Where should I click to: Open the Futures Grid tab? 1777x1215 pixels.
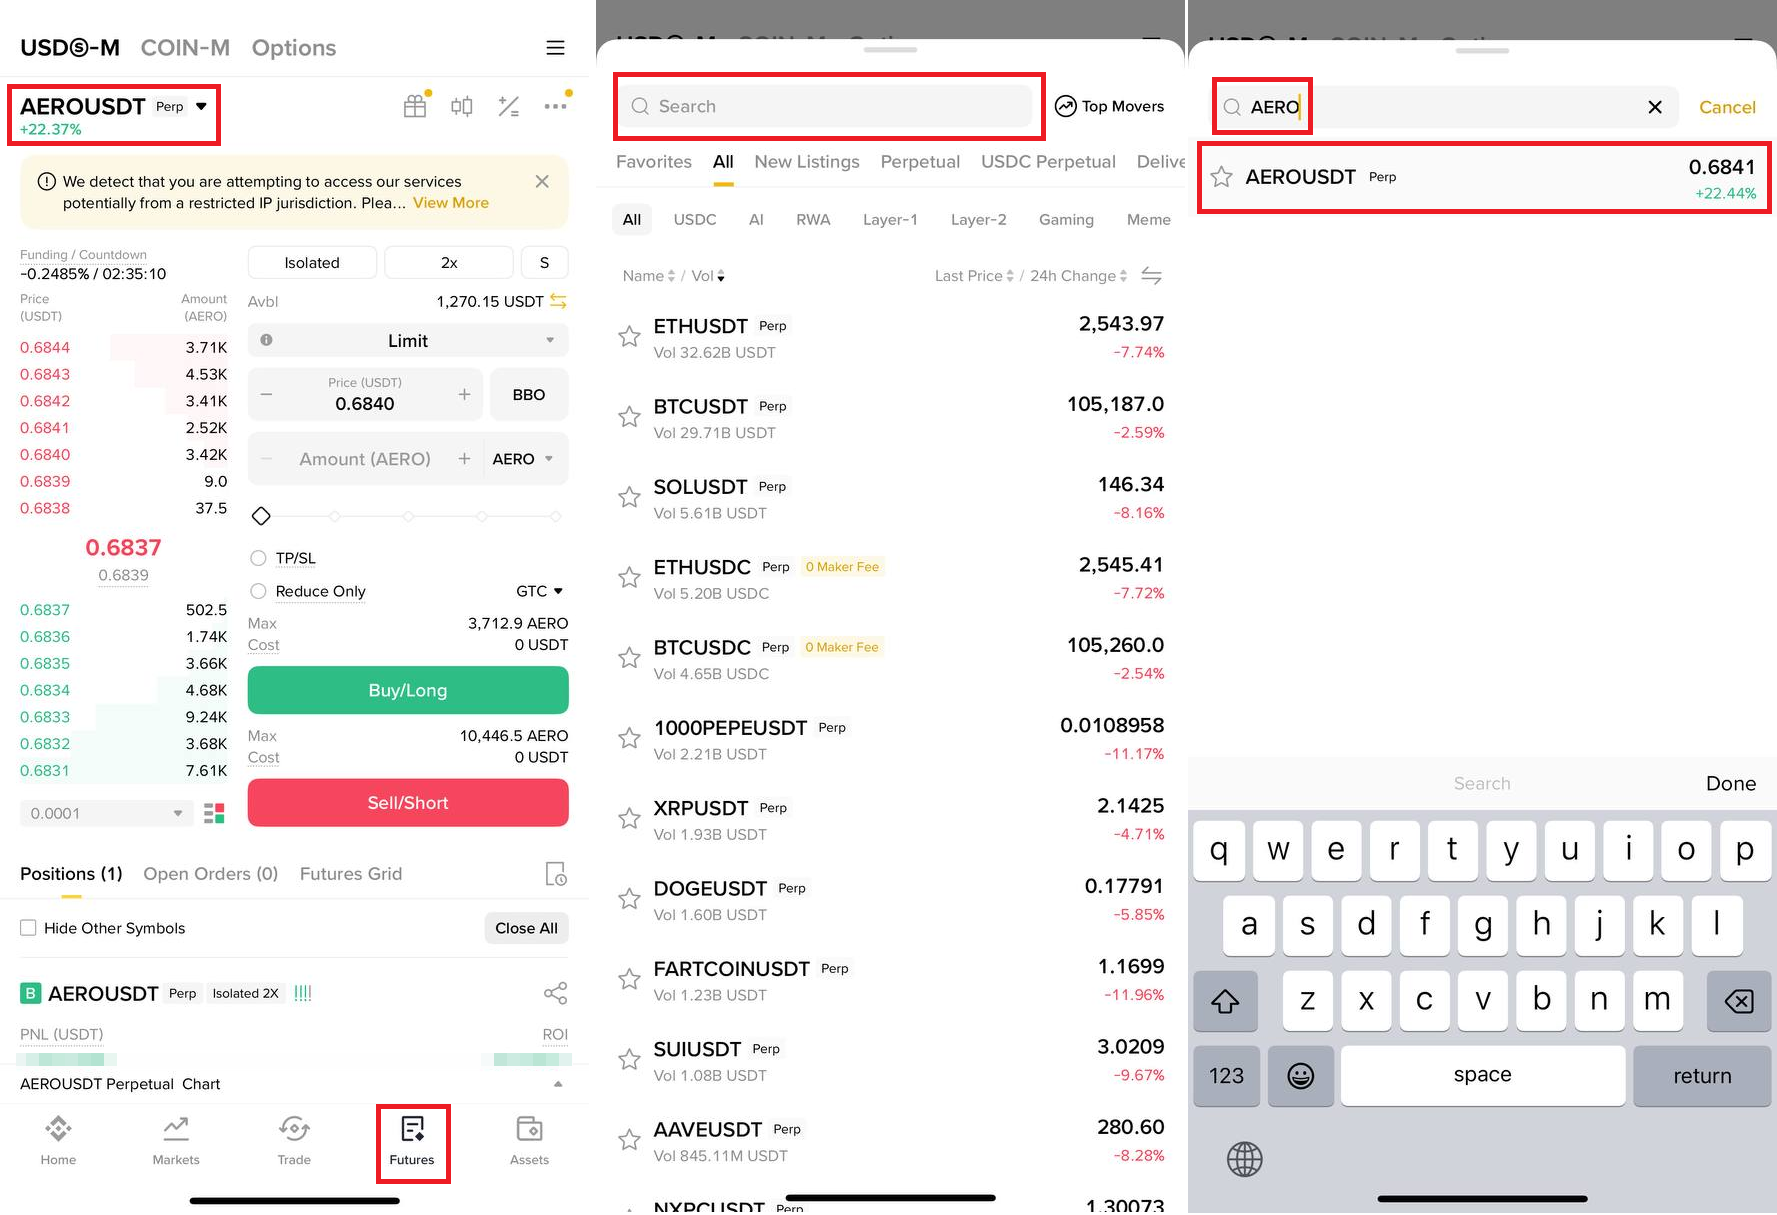(x=351, y=874)
